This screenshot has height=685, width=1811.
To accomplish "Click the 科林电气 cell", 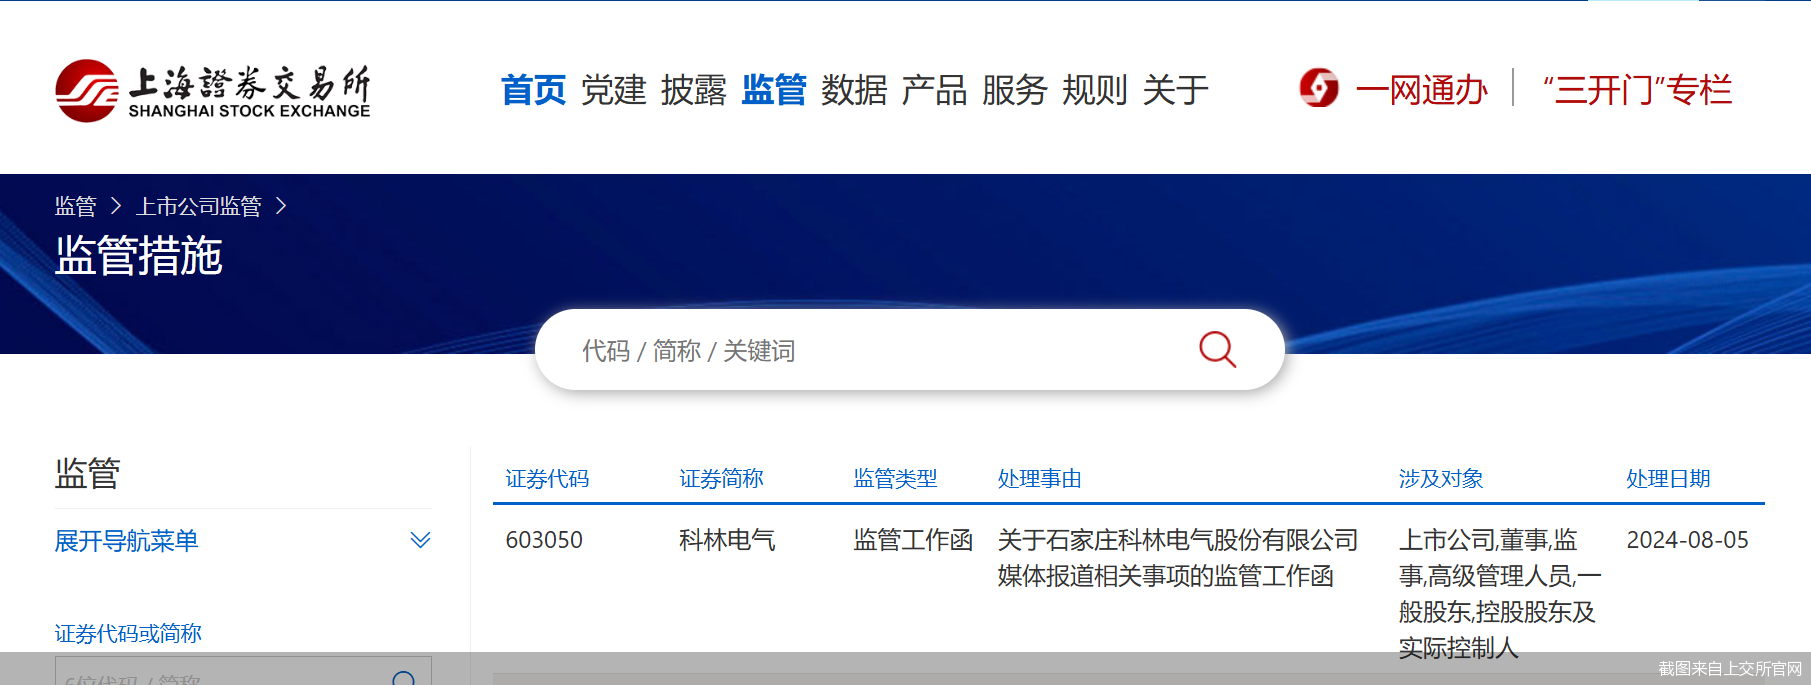I will click(727, 540).
